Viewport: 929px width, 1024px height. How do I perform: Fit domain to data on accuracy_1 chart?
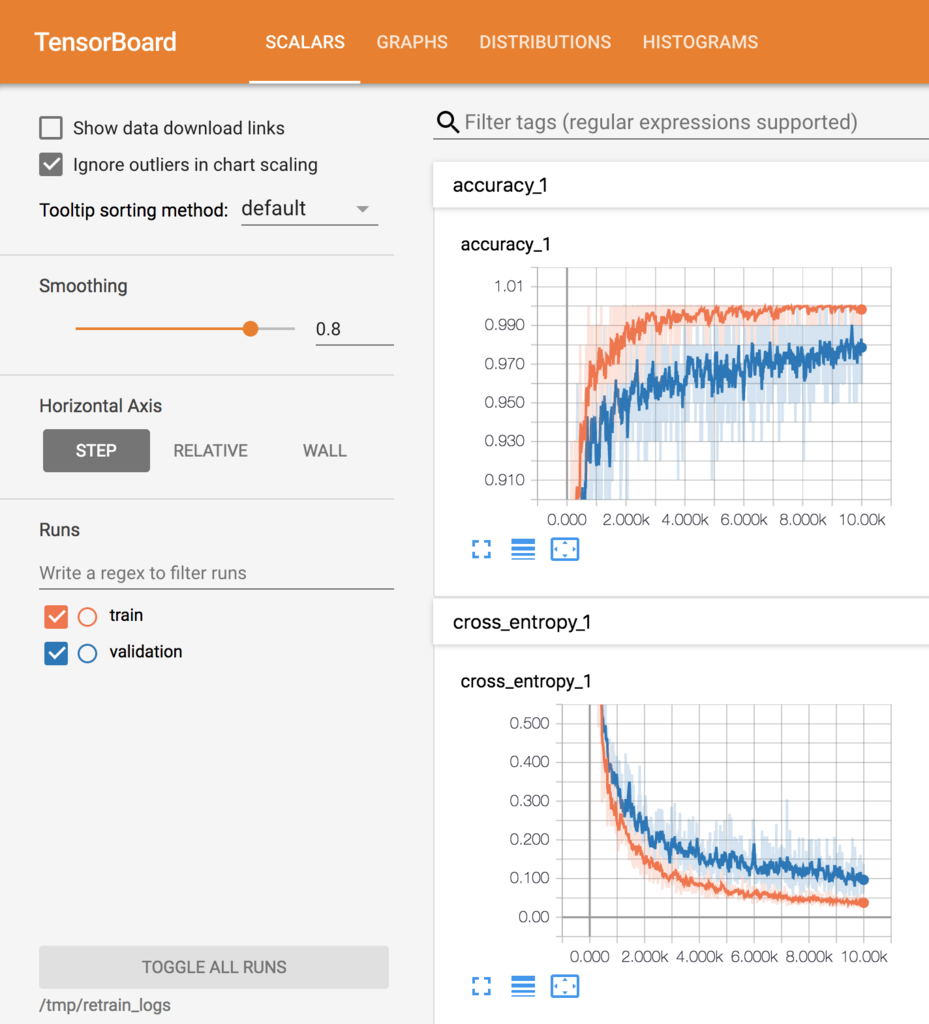click(x=565, y=549)
